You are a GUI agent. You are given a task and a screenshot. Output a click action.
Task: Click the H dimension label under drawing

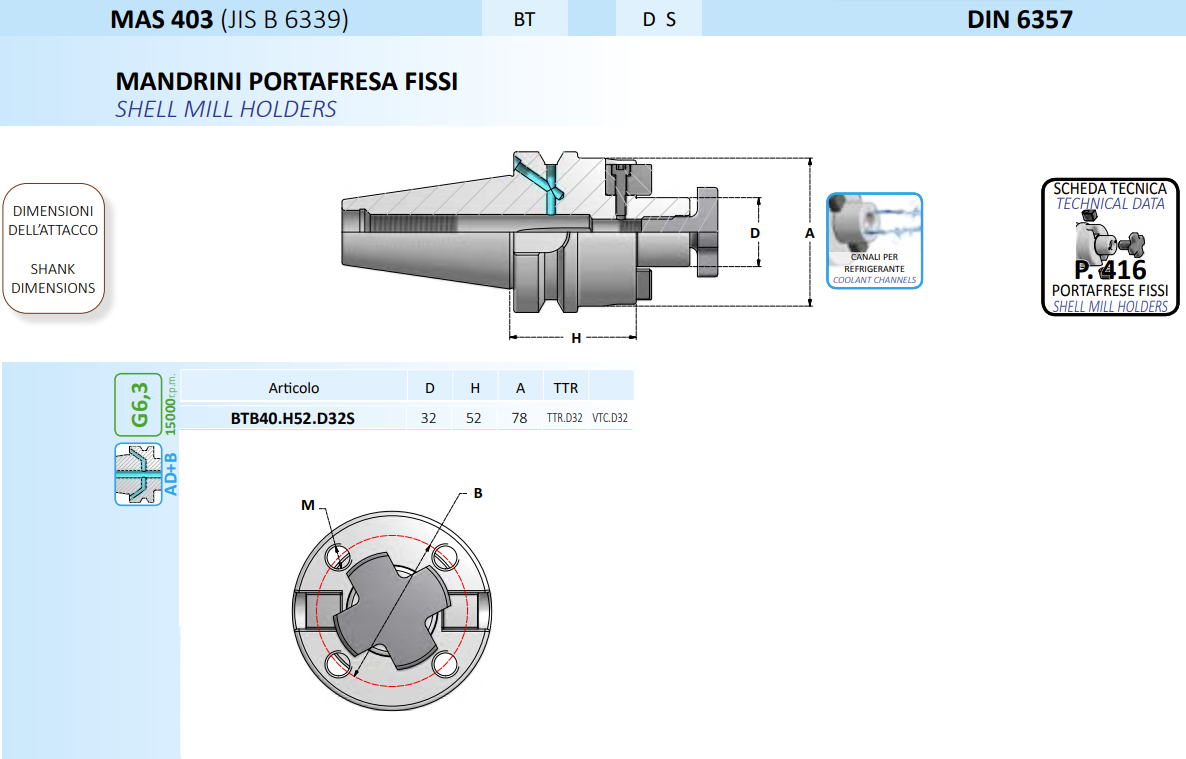tap(576, 338)
